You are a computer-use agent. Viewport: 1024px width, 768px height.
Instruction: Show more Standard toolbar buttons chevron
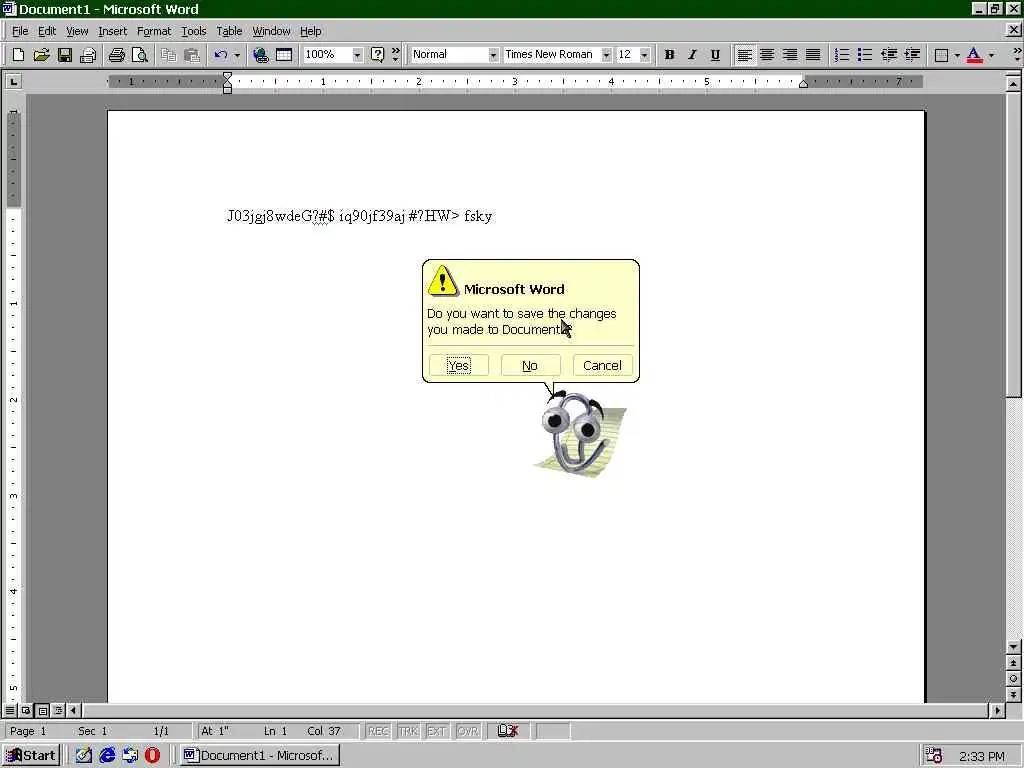coord(396,55)
